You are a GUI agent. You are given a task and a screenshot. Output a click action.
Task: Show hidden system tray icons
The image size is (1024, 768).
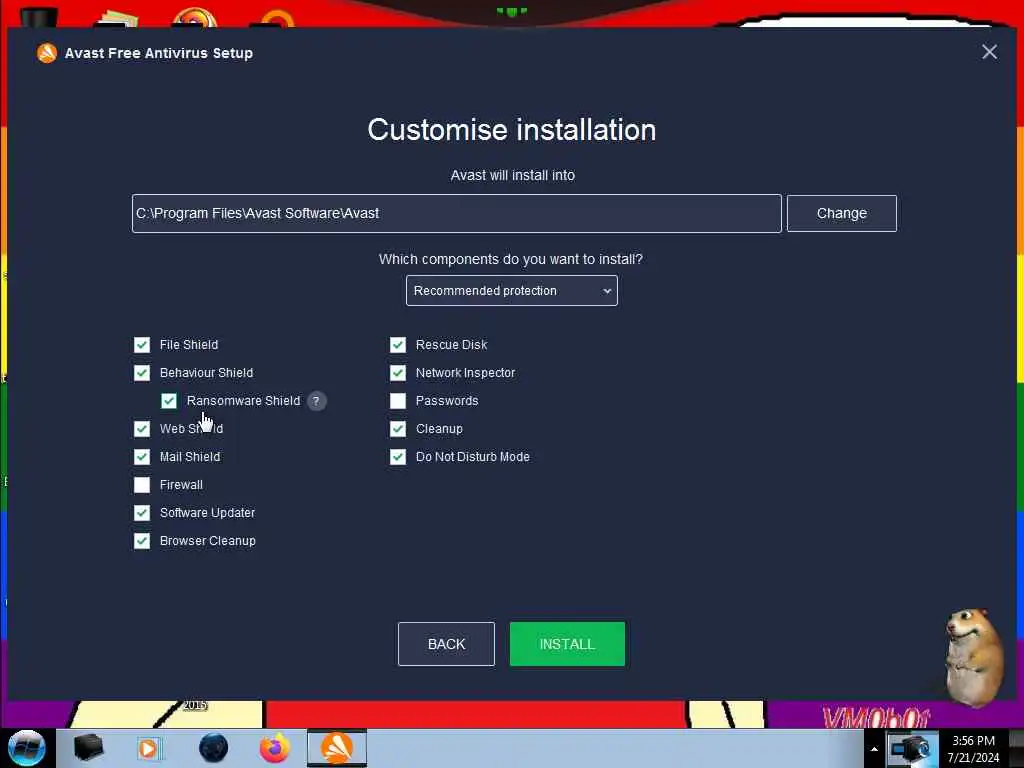tap(874, 749)
